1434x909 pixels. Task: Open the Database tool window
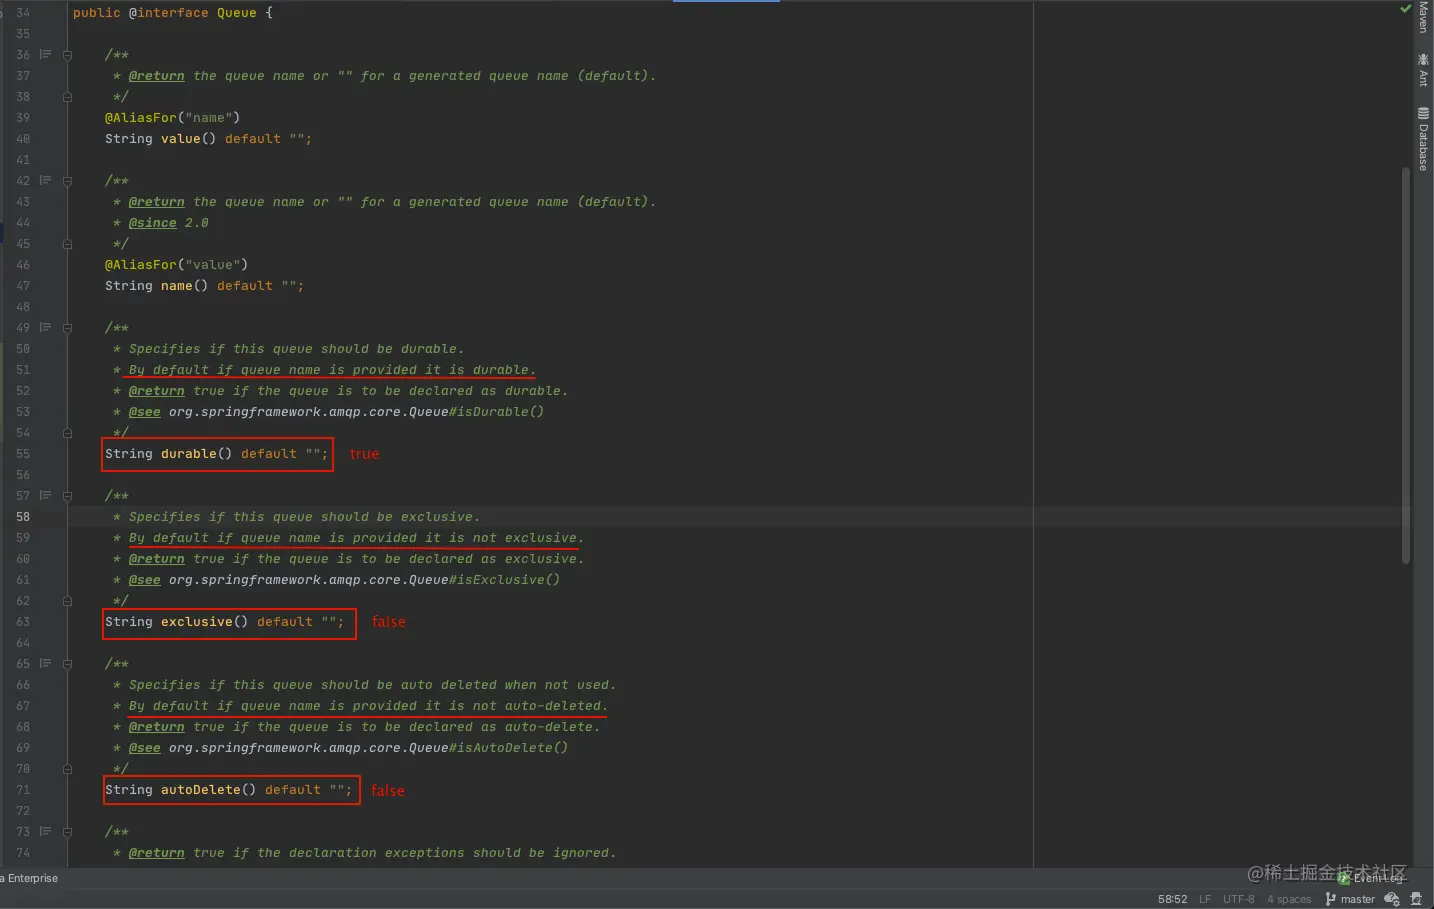(x=1423, y=139)
